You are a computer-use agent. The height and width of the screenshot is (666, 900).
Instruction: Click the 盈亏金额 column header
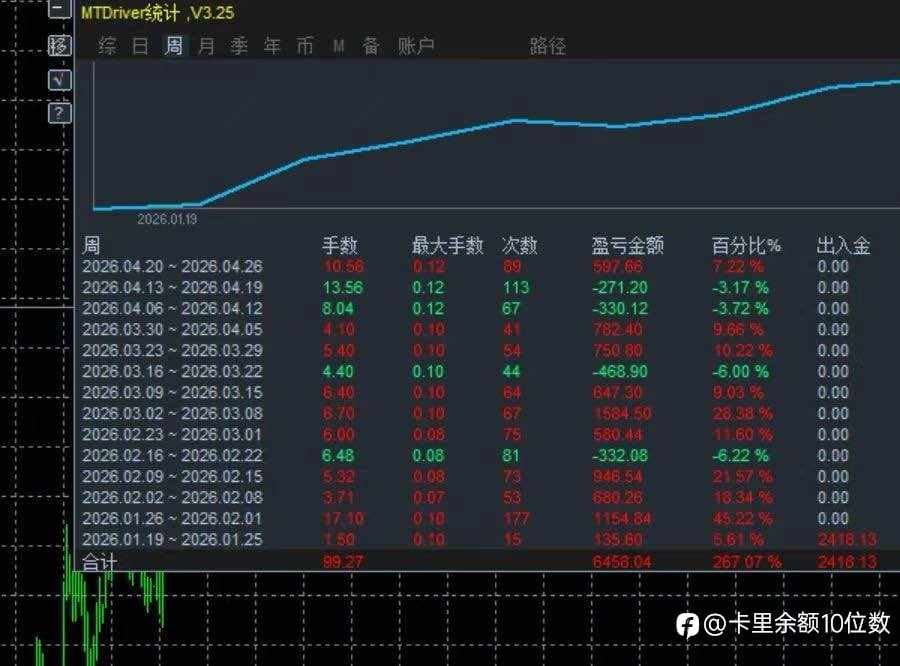[628, 245]
